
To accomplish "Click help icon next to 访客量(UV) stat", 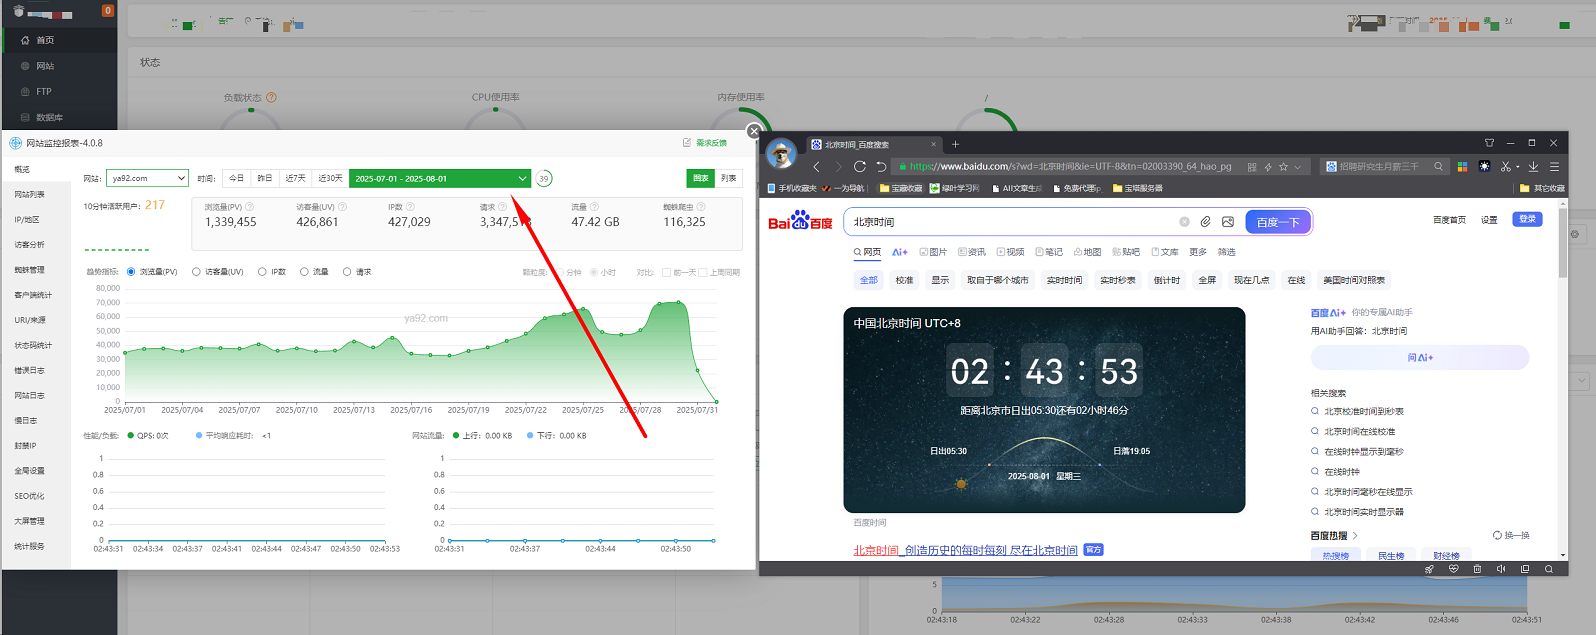I will (342, 207).
